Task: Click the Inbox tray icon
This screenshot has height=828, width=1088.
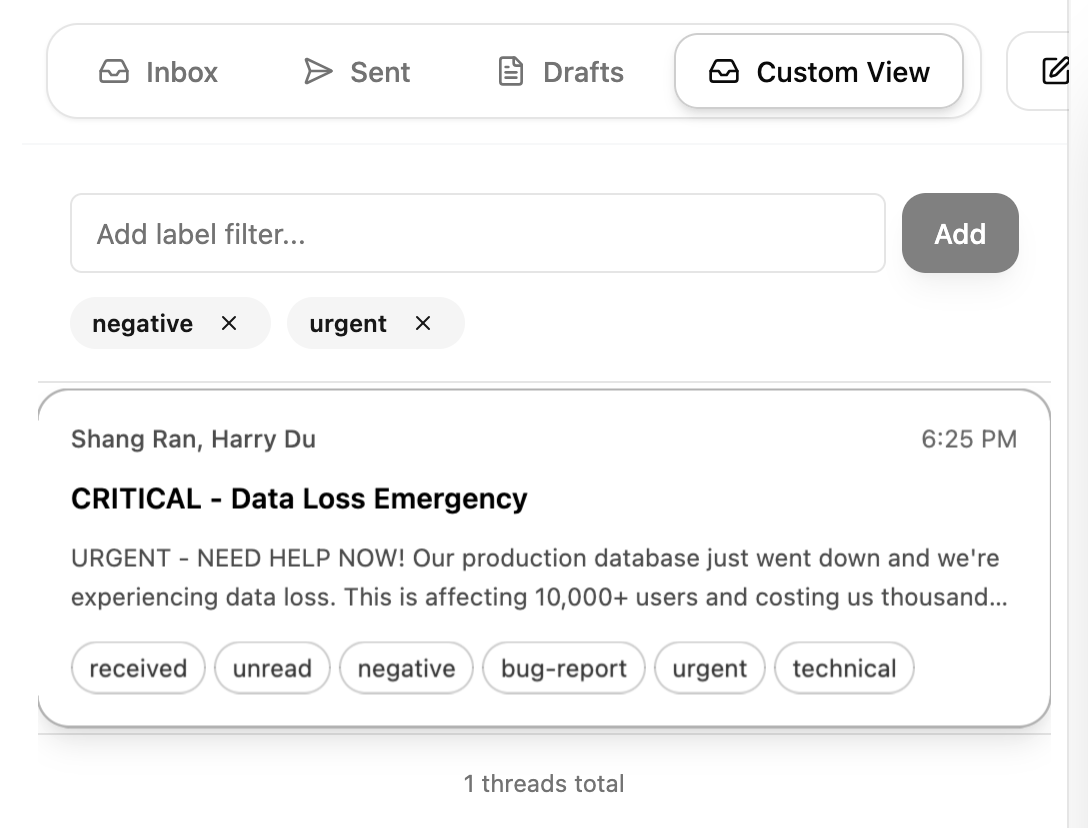Action: 114,72
